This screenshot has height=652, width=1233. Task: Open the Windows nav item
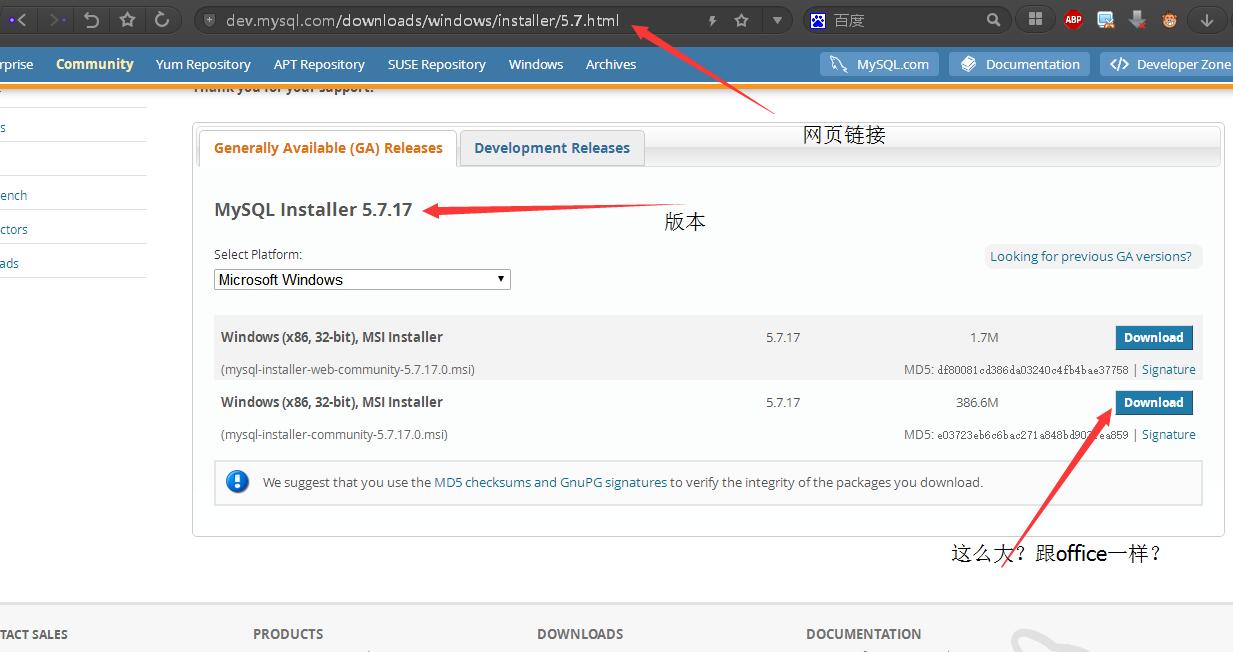(536, 64)
